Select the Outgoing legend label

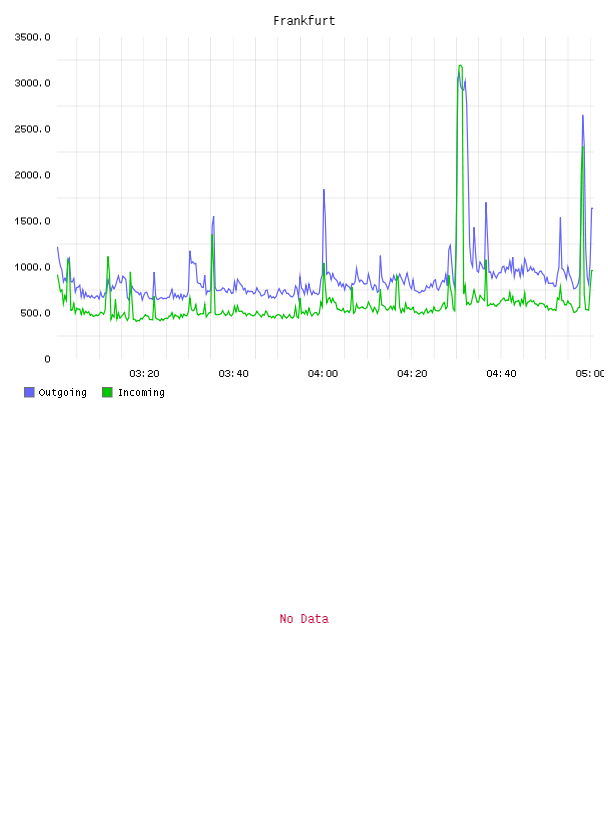(62, 392)
